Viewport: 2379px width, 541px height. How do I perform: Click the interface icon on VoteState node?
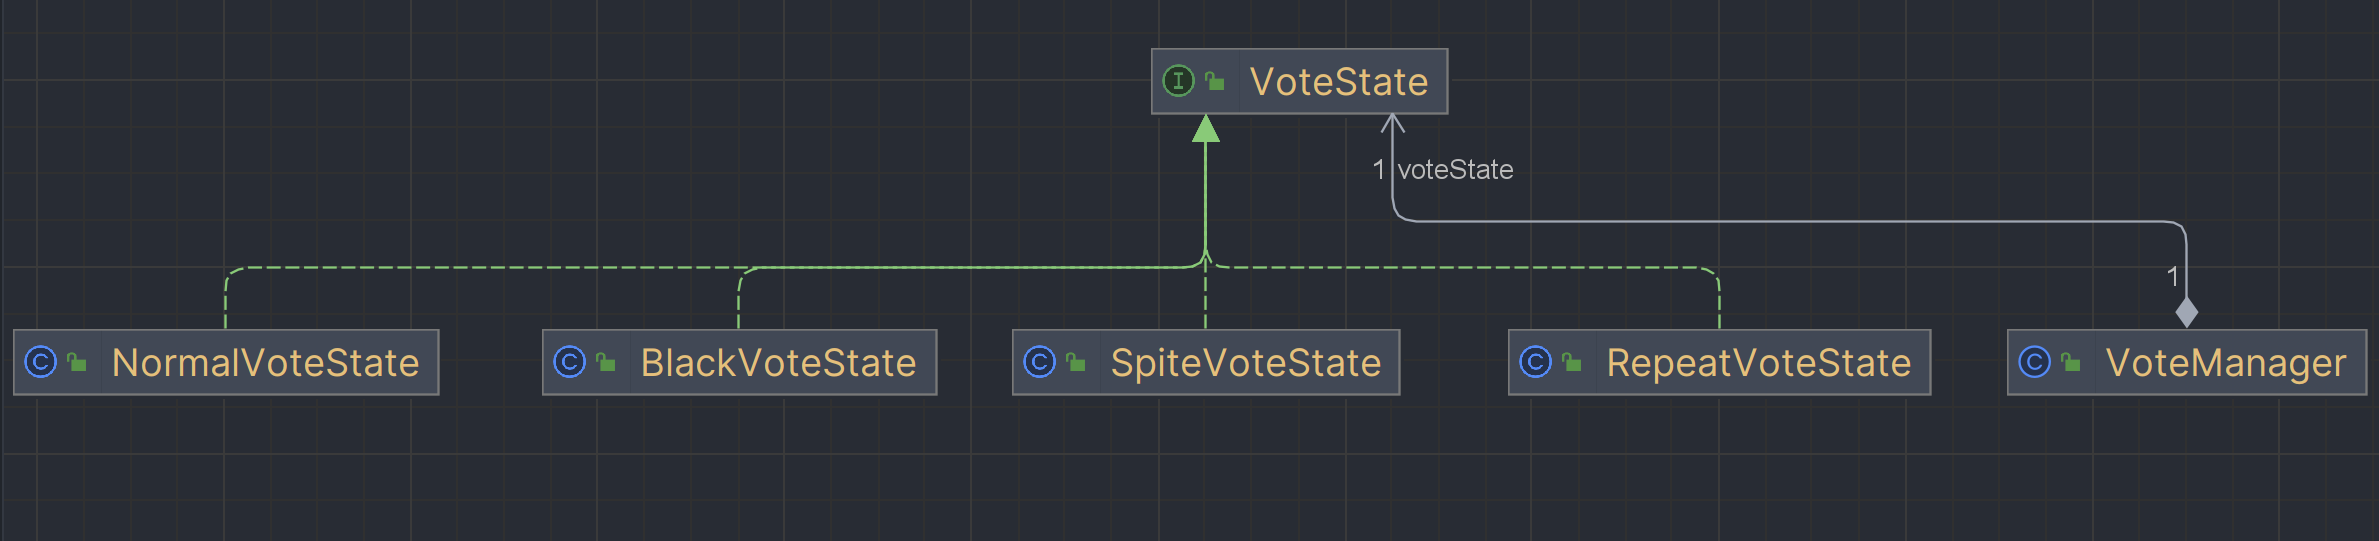tap(1178, 81)
